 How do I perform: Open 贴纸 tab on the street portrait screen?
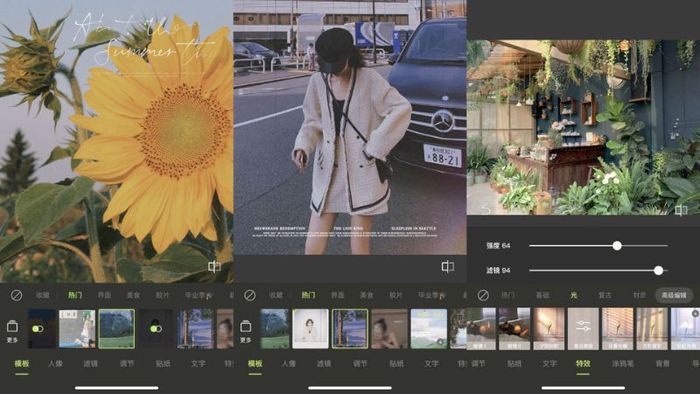tap(396, 364)
